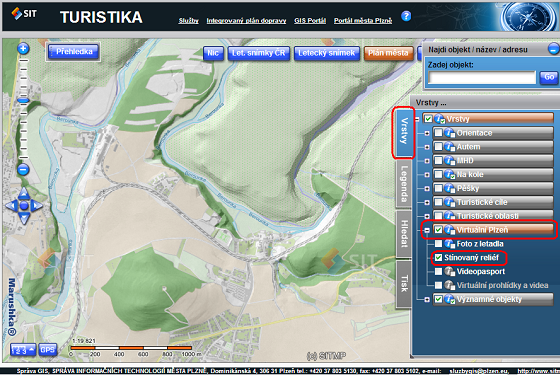This screenshot has width=560, height=375.
Task: Open info icon for Virtuální prohlídky a videa
Action: tap(450, 285)
